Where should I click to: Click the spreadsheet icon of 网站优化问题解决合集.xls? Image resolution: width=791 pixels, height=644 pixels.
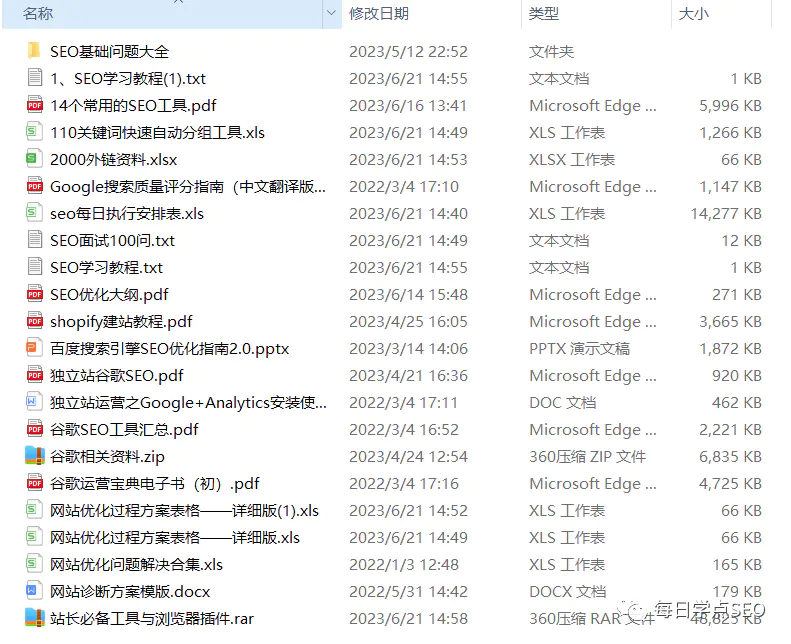tap(33, 564)
